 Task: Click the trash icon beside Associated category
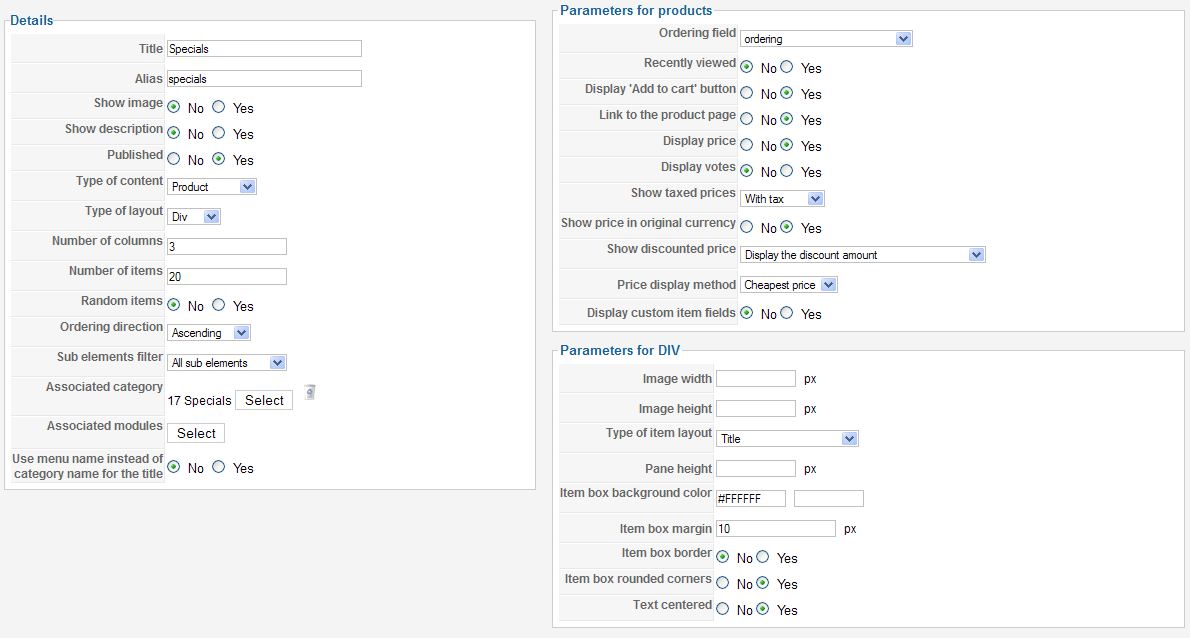pos(310,392)
